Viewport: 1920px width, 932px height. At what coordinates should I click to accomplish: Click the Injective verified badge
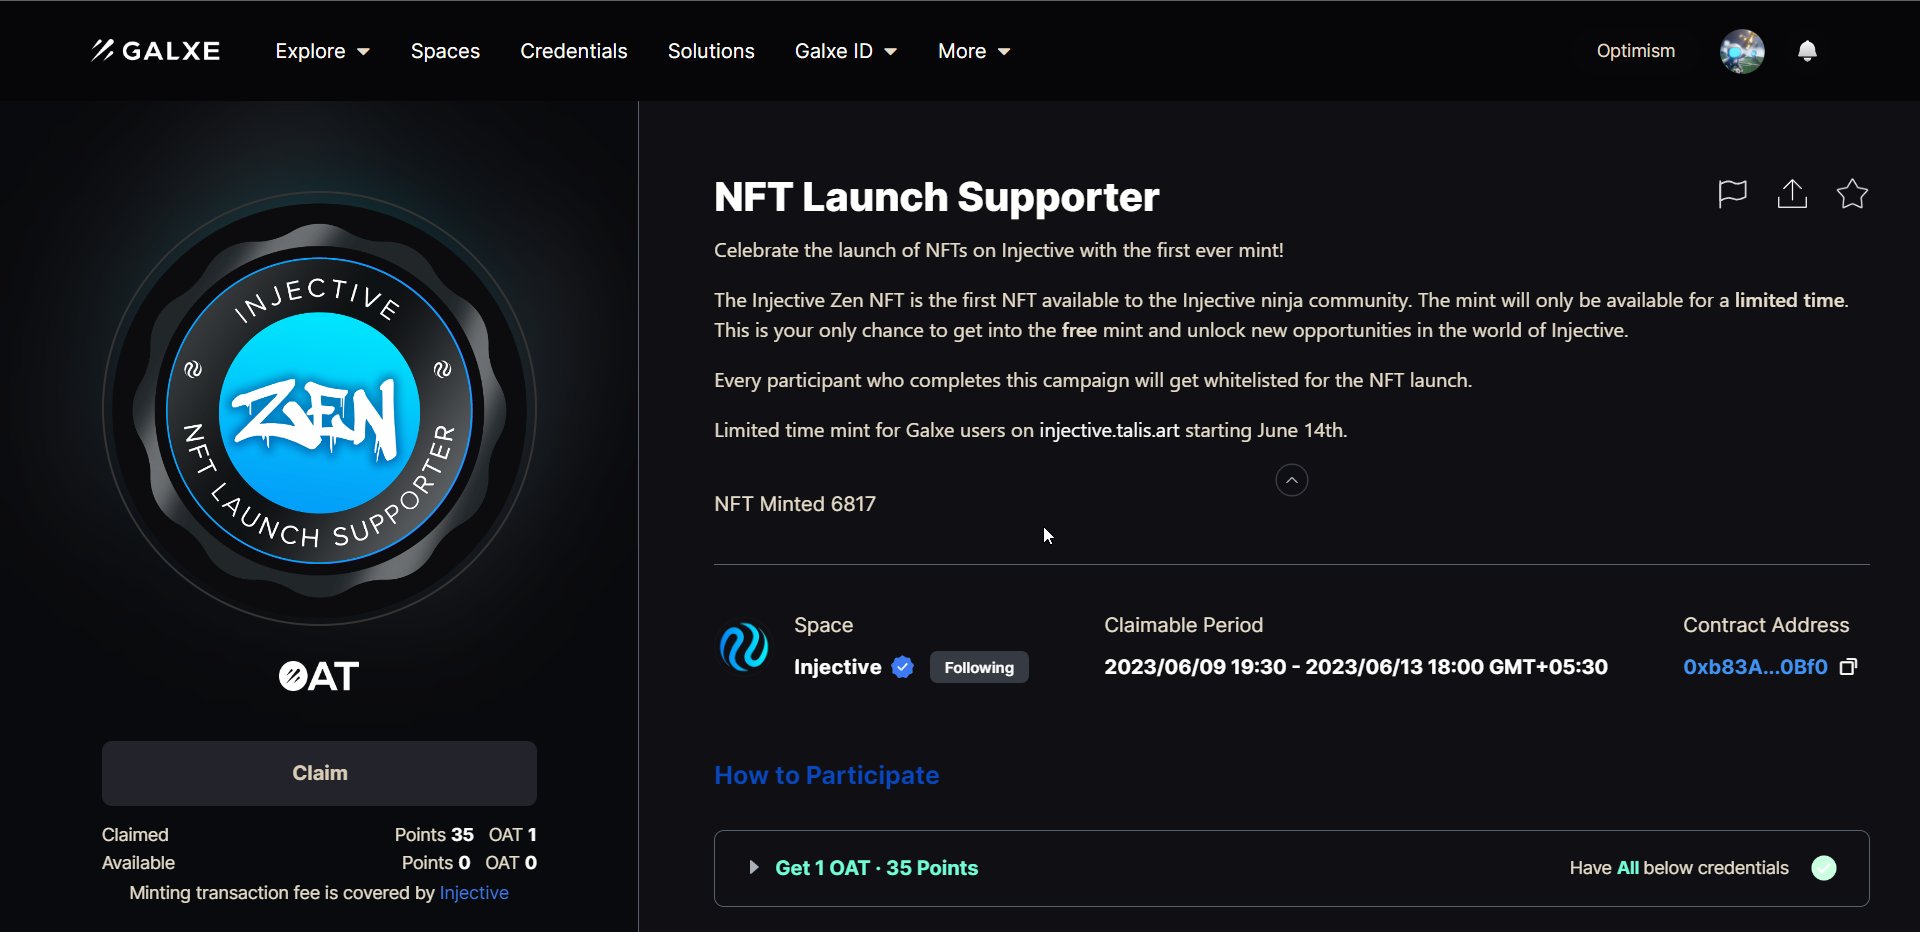[903, 667]
